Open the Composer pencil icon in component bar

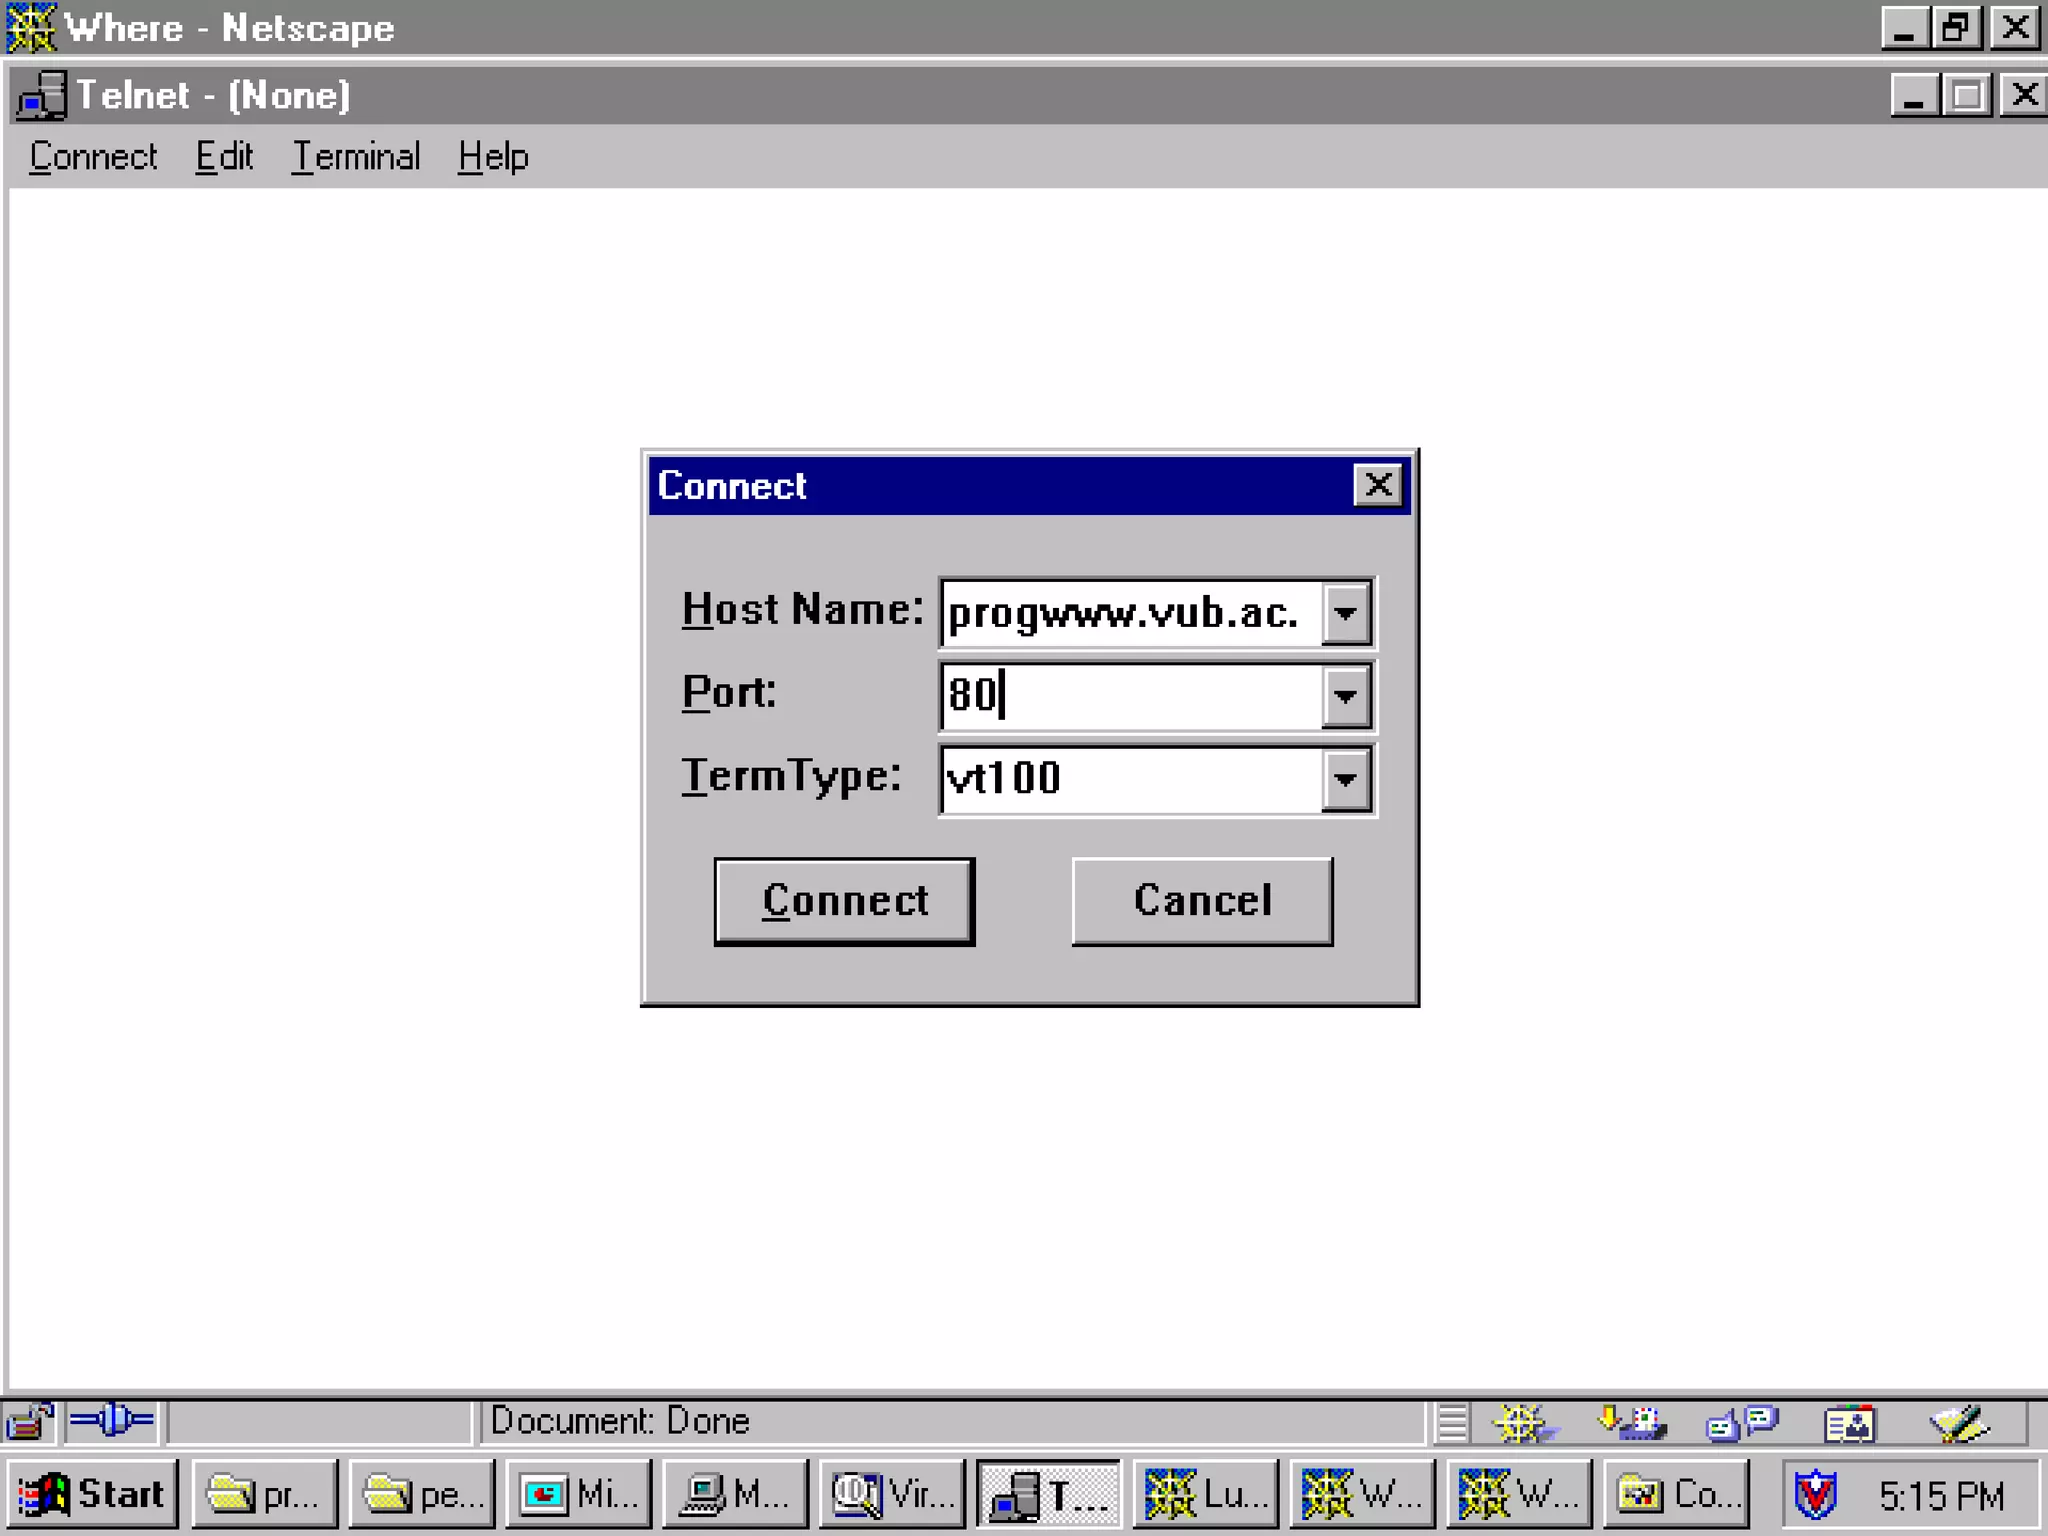1959,1423
